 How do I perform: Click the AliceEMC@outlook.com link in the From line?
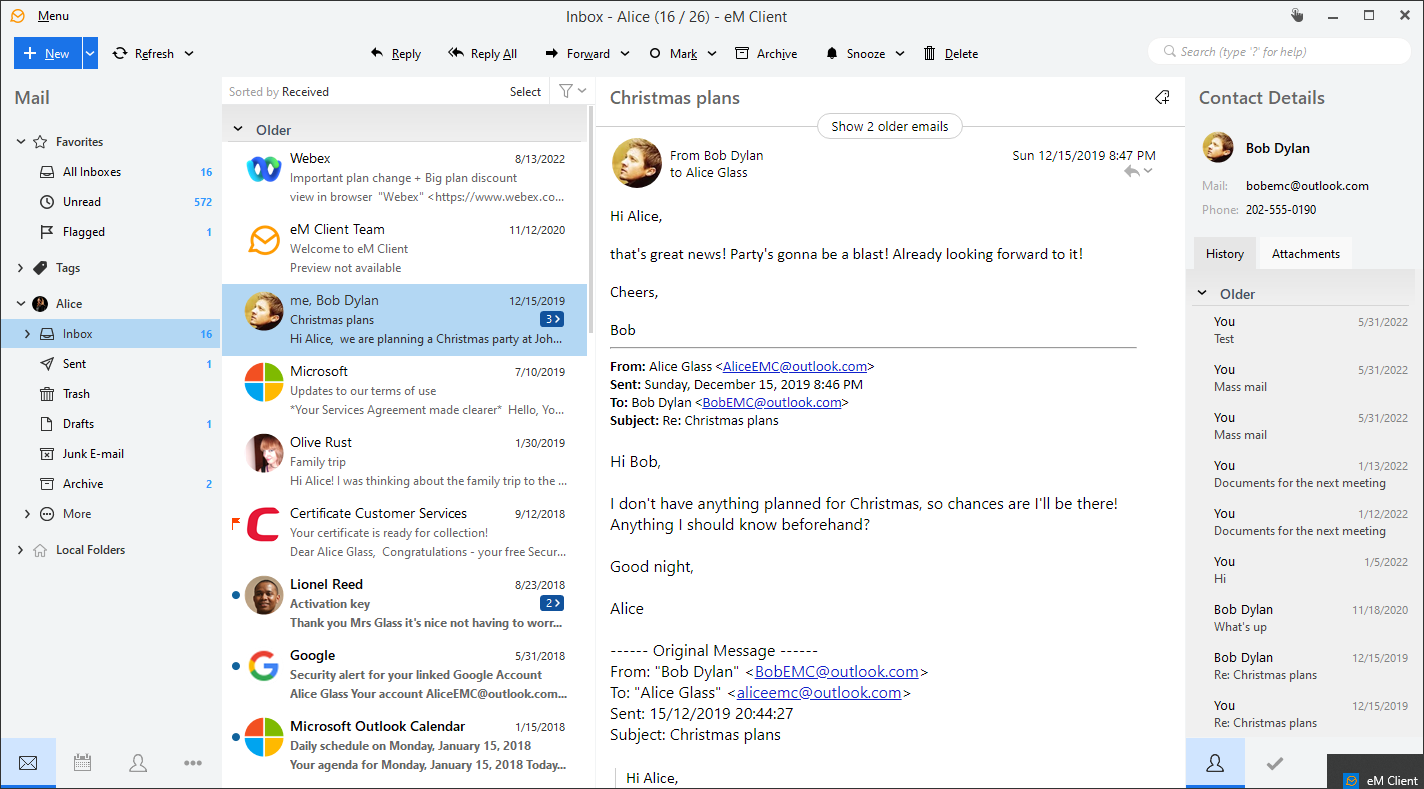(x=795, y=366)
